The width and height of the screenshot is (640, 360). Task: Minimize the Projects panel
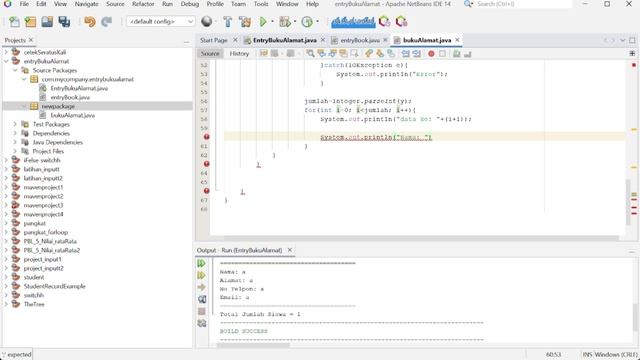(187, 41)
